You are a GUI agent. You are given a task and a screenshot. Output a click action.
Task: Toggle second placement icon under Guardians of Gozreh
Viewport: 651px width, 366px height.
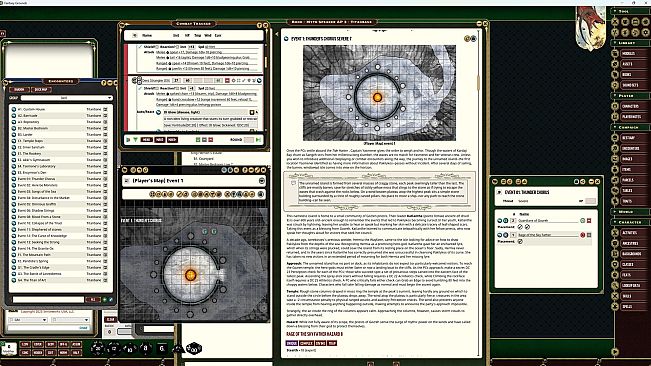pyautogui.click(x=527, y=227)
